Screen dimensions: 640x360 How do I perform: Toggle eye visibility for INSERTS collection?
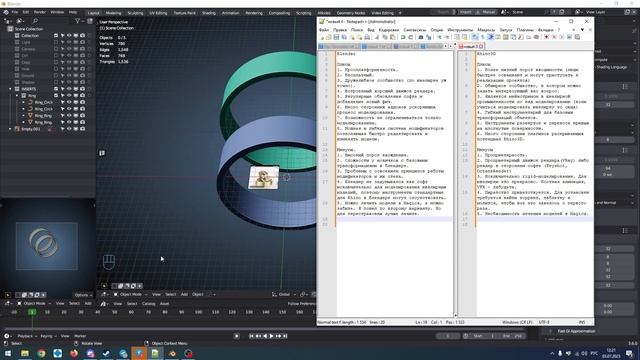click(69, 89)
